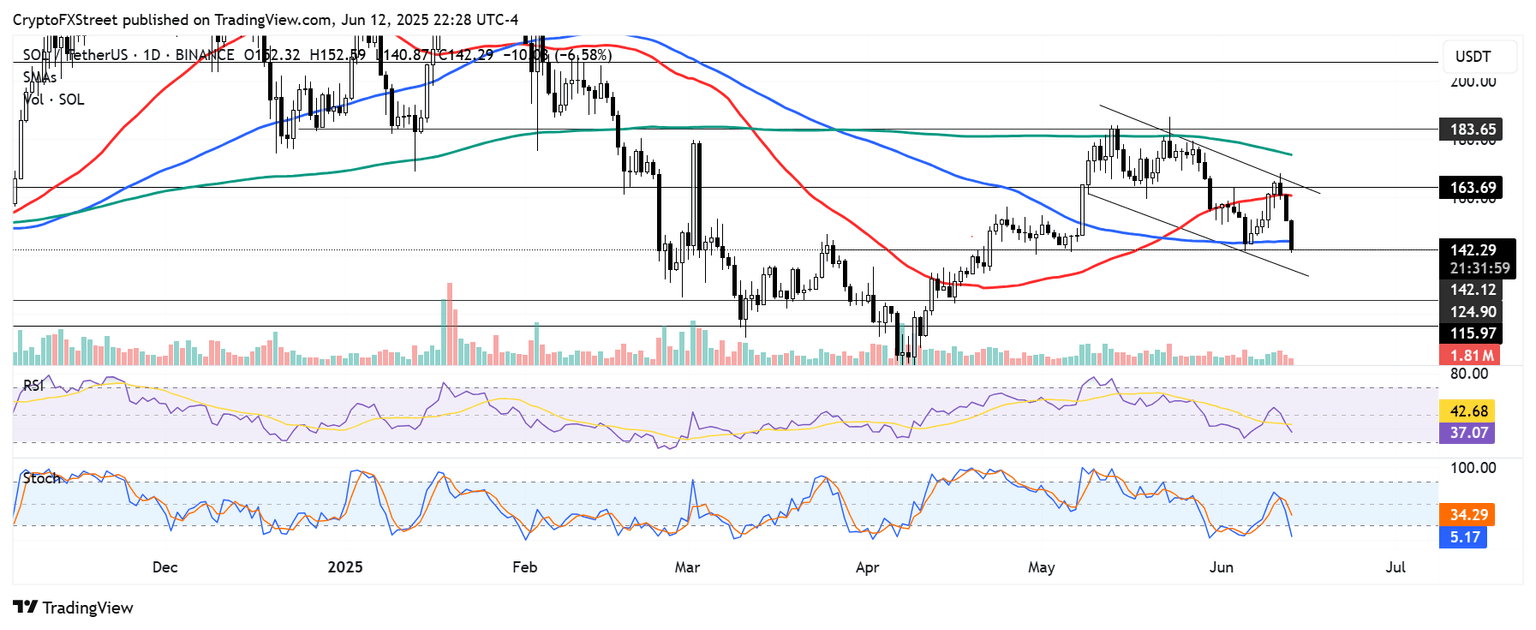Click the red 1.81 M volume label
The height and width of the screenshot is (630, 1536).
[x=1467, y=355]
